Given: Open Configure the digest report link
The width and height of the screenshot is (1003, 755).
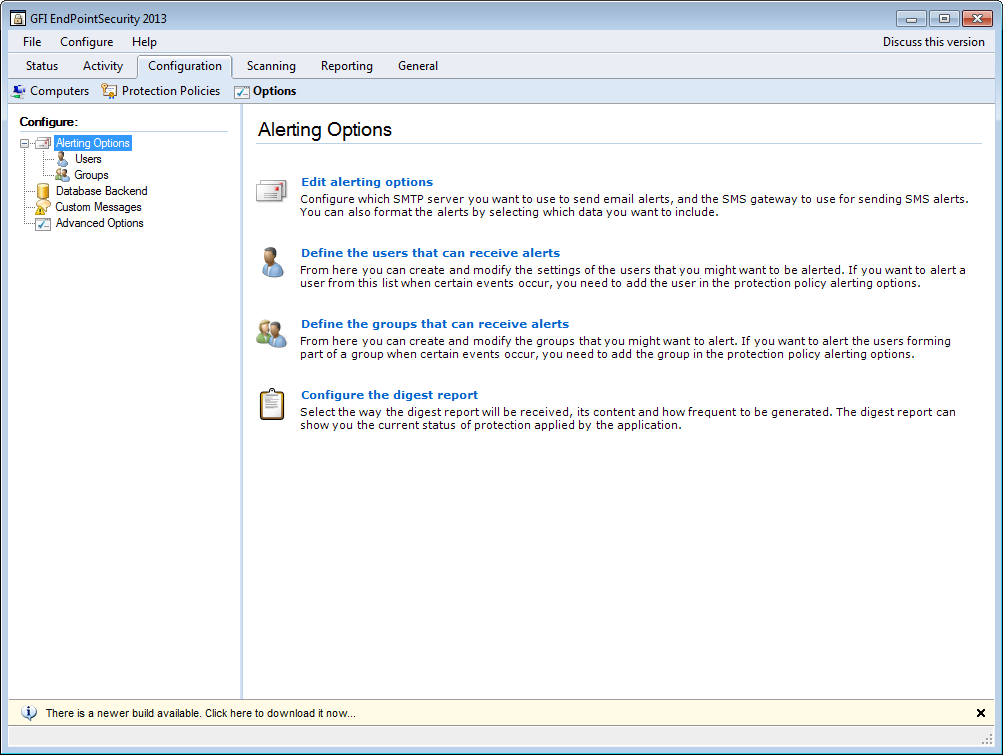Looking at the screenshot, I should coord(389,395).
